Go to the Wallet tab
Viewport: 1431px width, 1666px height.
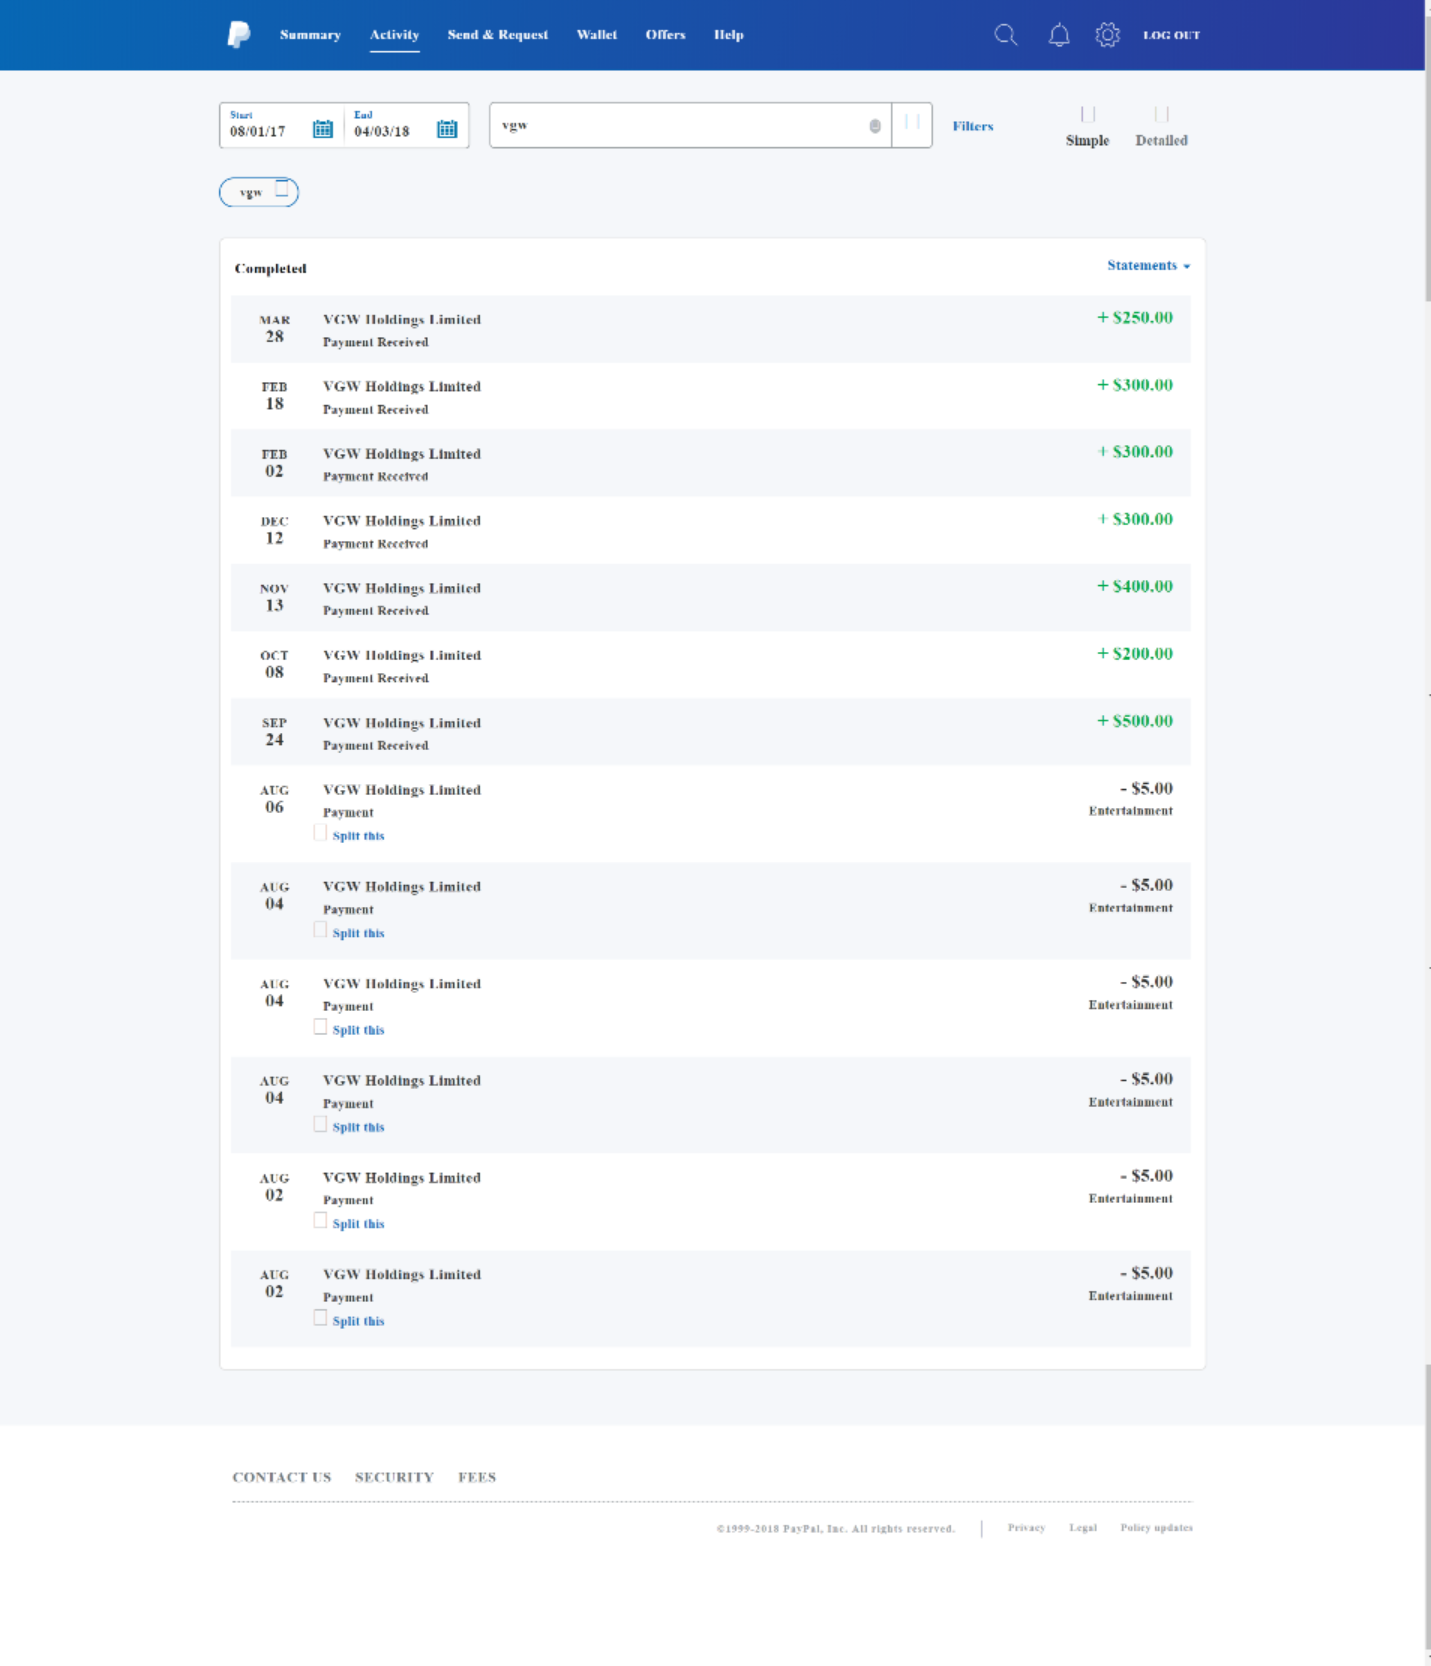coord(596,35)
